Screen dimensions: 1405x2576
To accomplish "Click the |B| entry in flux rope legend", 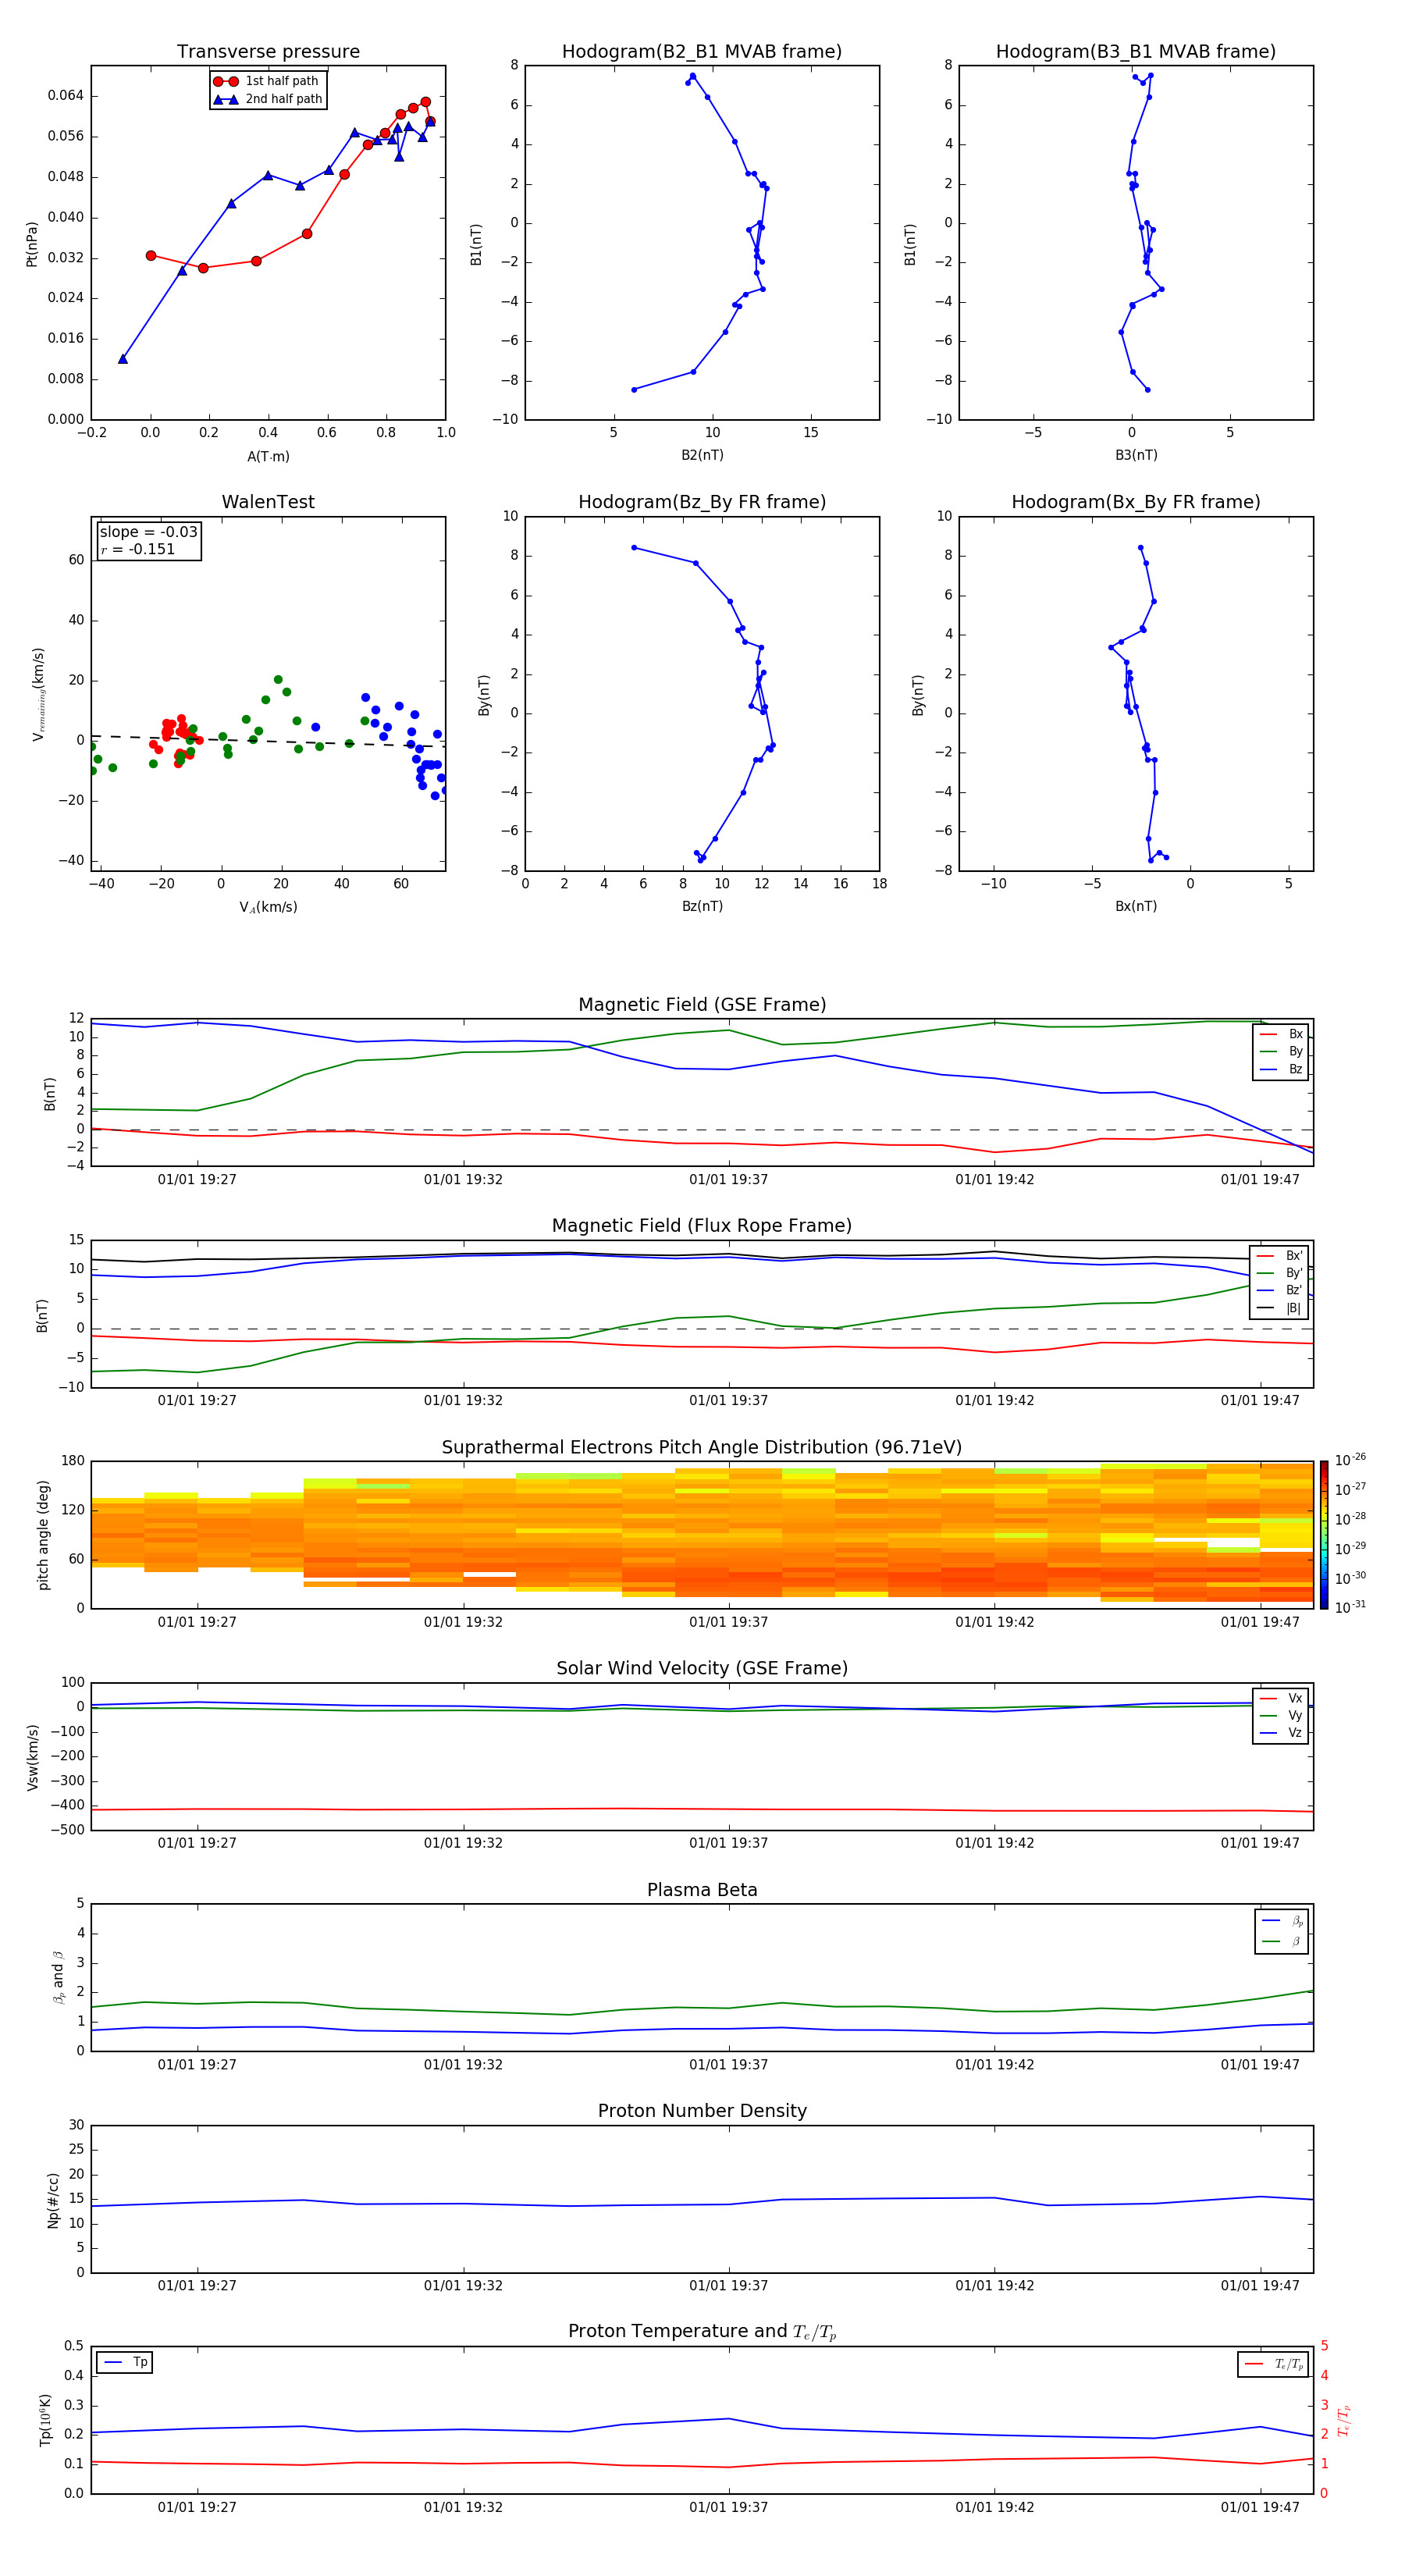I will tap(1280, 1308).
